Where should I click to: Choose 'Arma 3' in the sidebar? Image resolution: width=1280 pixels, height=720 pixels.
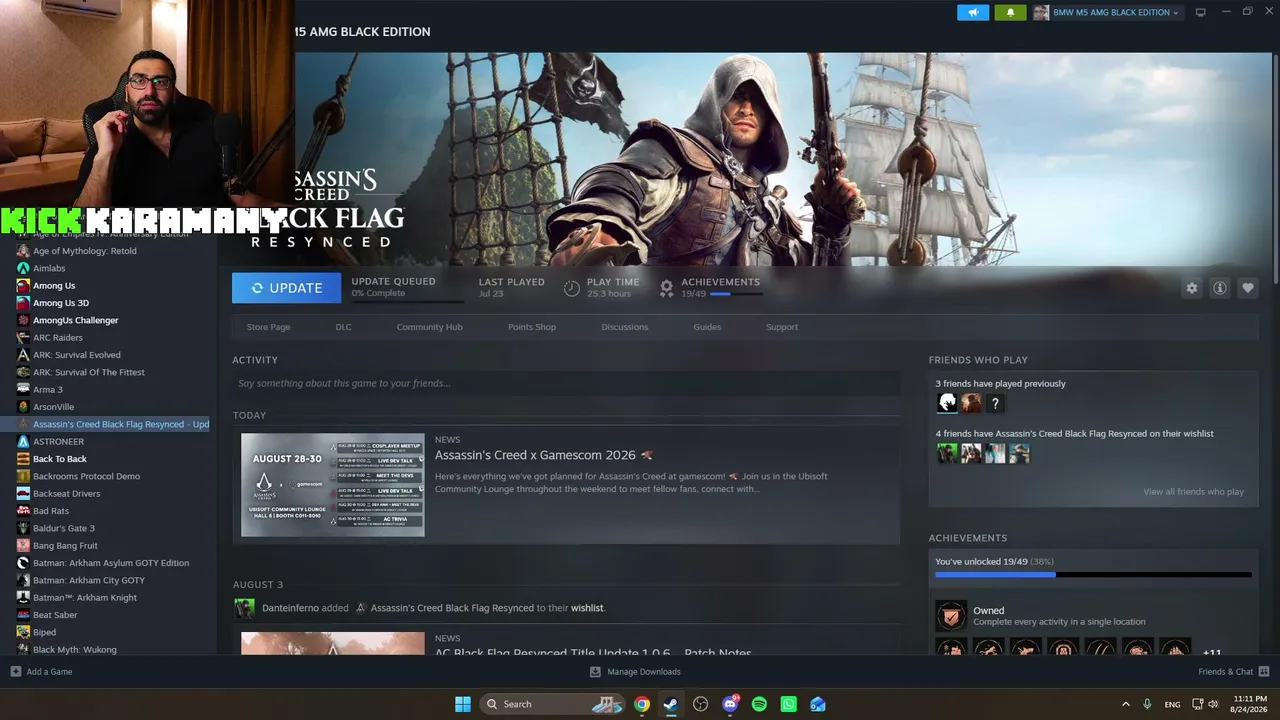[48, 390]
